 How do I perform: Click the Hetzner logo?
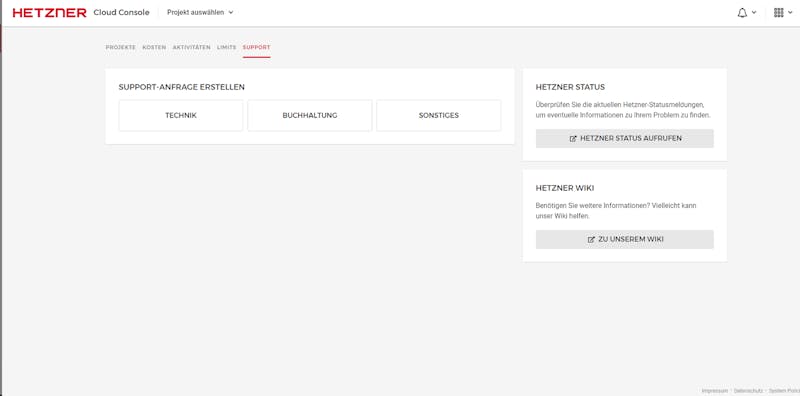pos(49,13)
